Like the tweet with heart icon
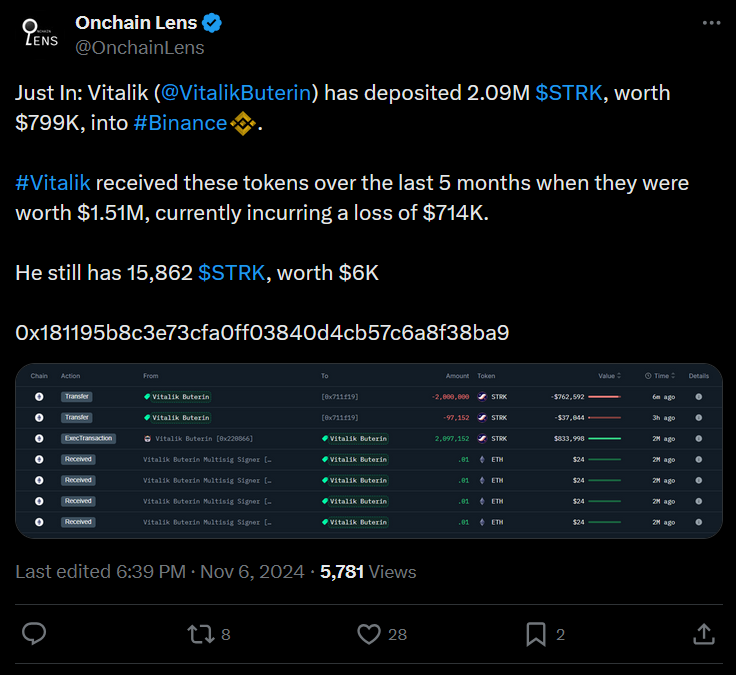This screenshot has height=675, width=736. pos(369,634)
